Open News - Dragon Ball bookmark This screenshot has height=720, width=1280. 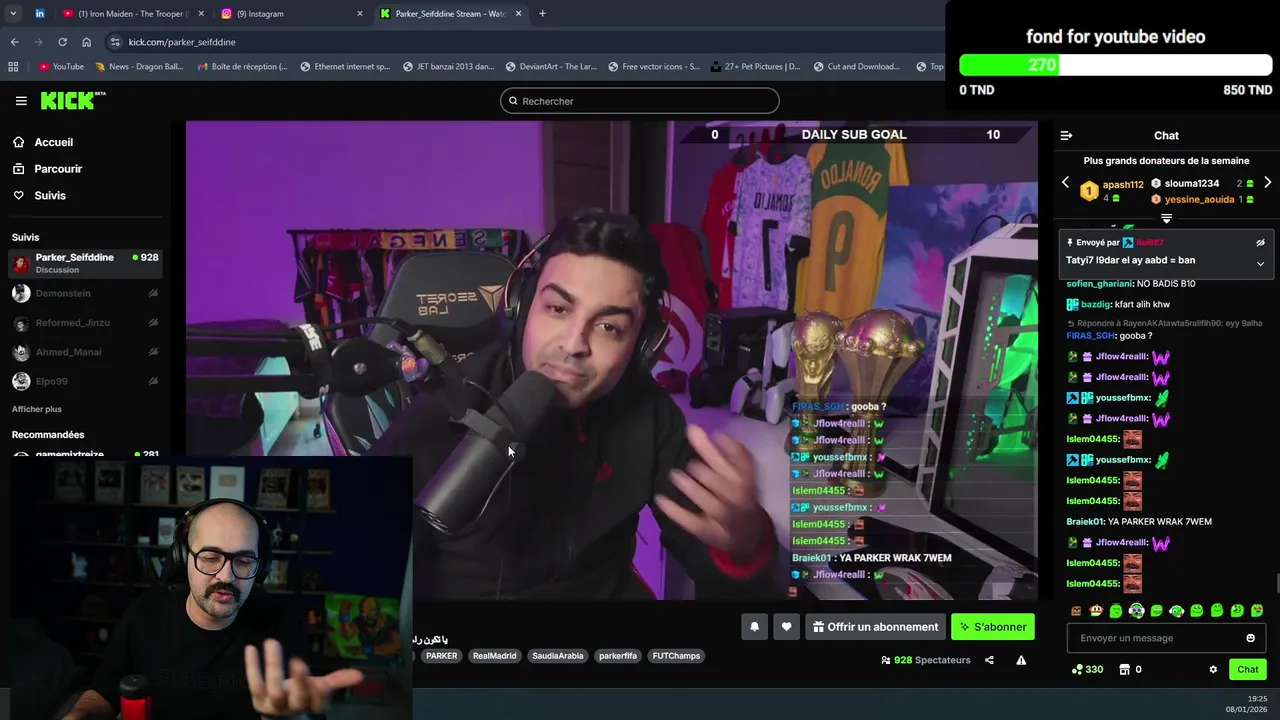[x=139, y=67]
